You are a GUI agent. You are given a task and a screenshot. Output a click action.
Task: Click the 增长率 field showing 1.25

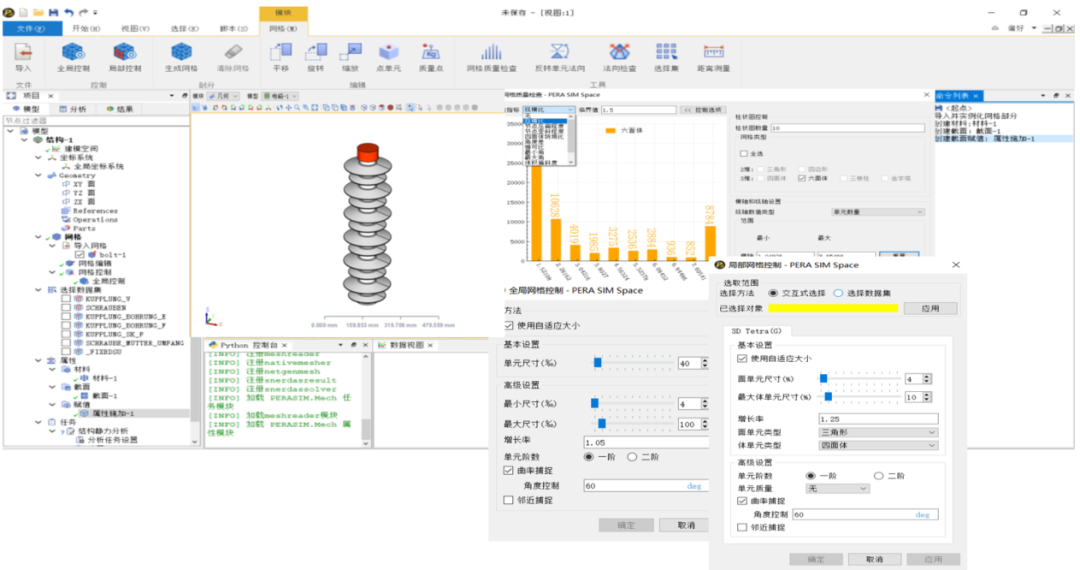[878, 418]
